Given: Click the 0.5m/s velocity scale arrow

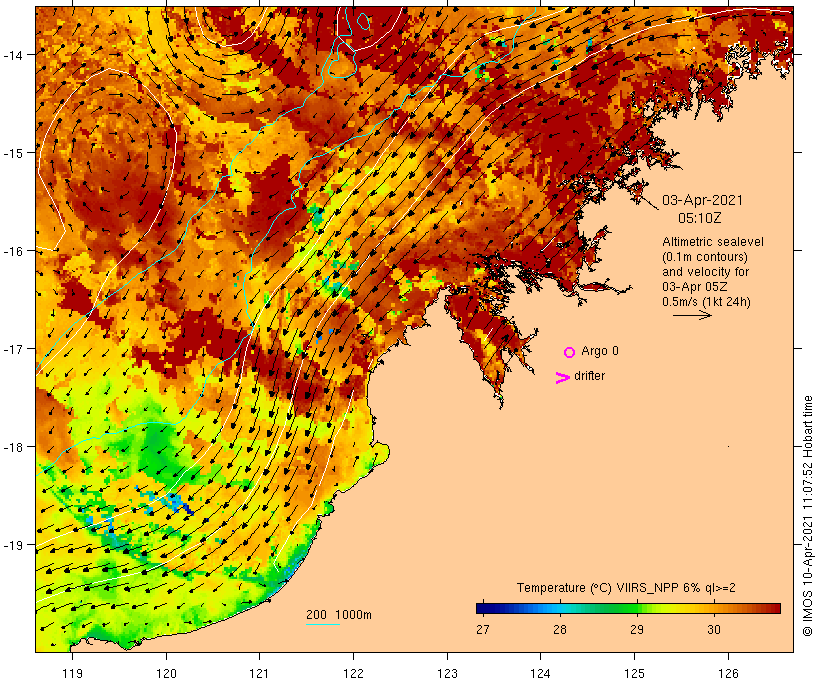Looking at the screenshot, I should [x=692, y=315].
